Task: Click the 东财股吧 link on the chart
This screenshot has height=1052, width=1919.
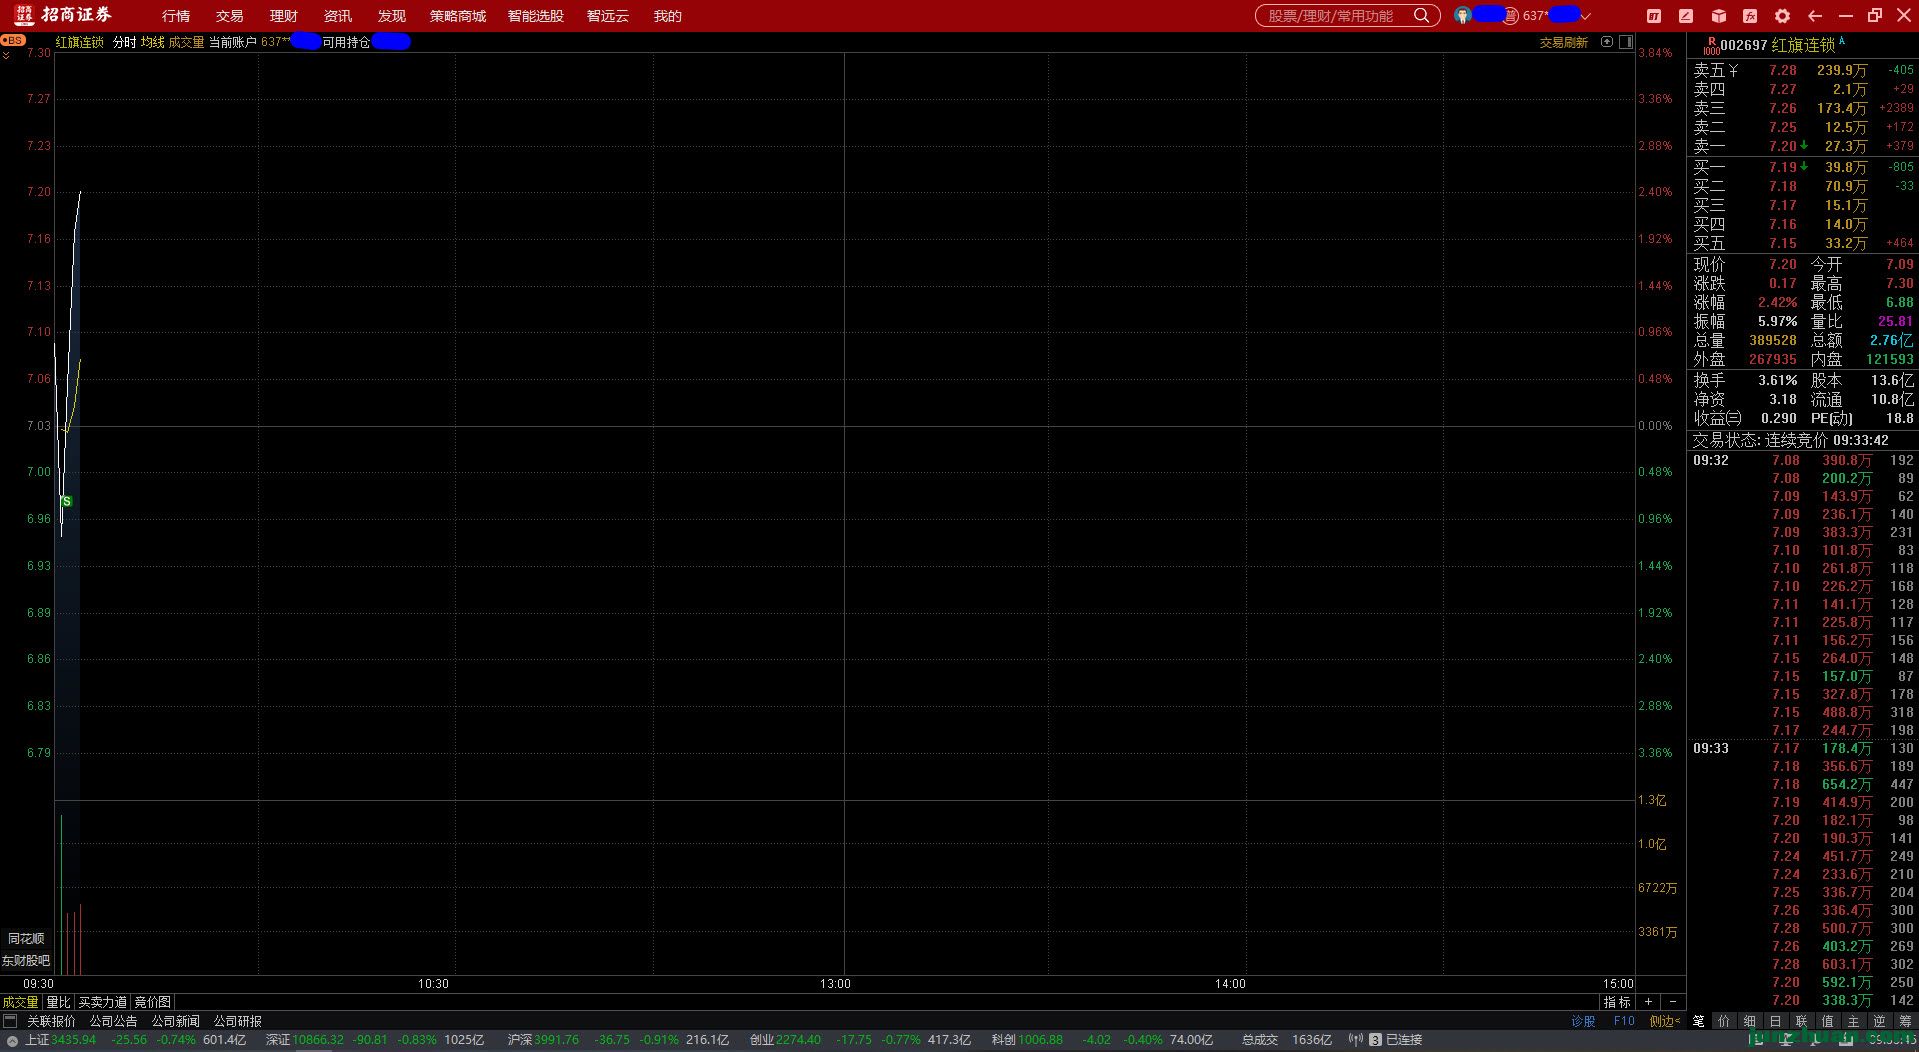Action: coord(26,961)
